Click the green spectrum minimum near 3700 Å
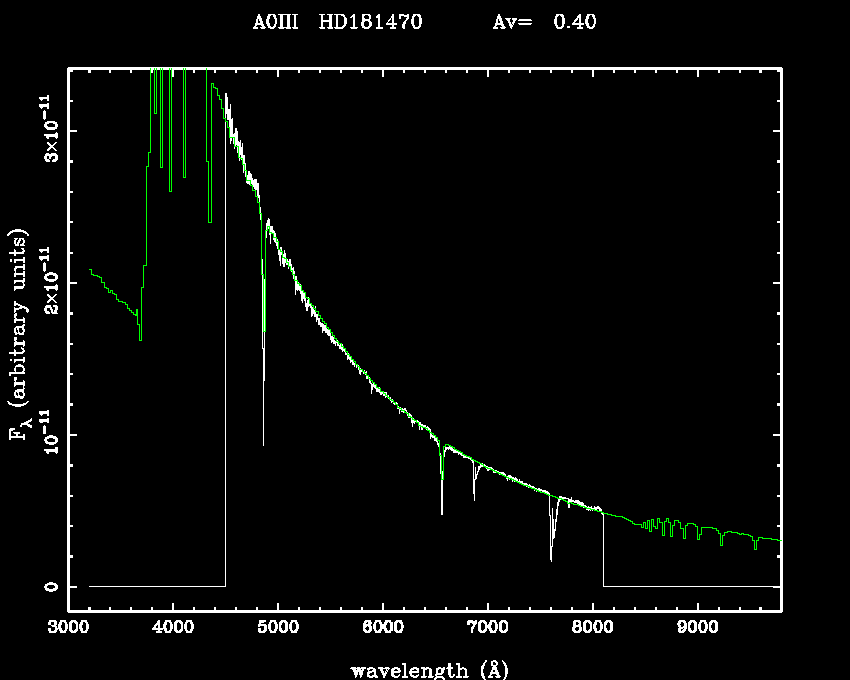 click(x=140, y=340)
